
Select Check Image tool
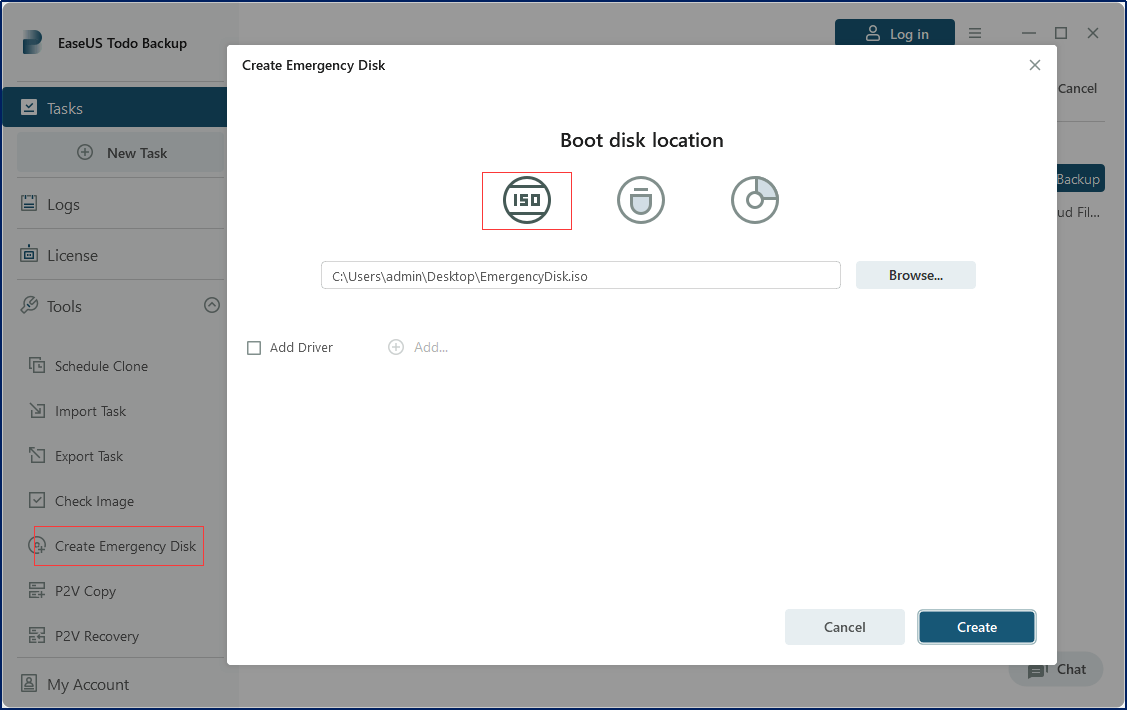[x=94, y=501]
